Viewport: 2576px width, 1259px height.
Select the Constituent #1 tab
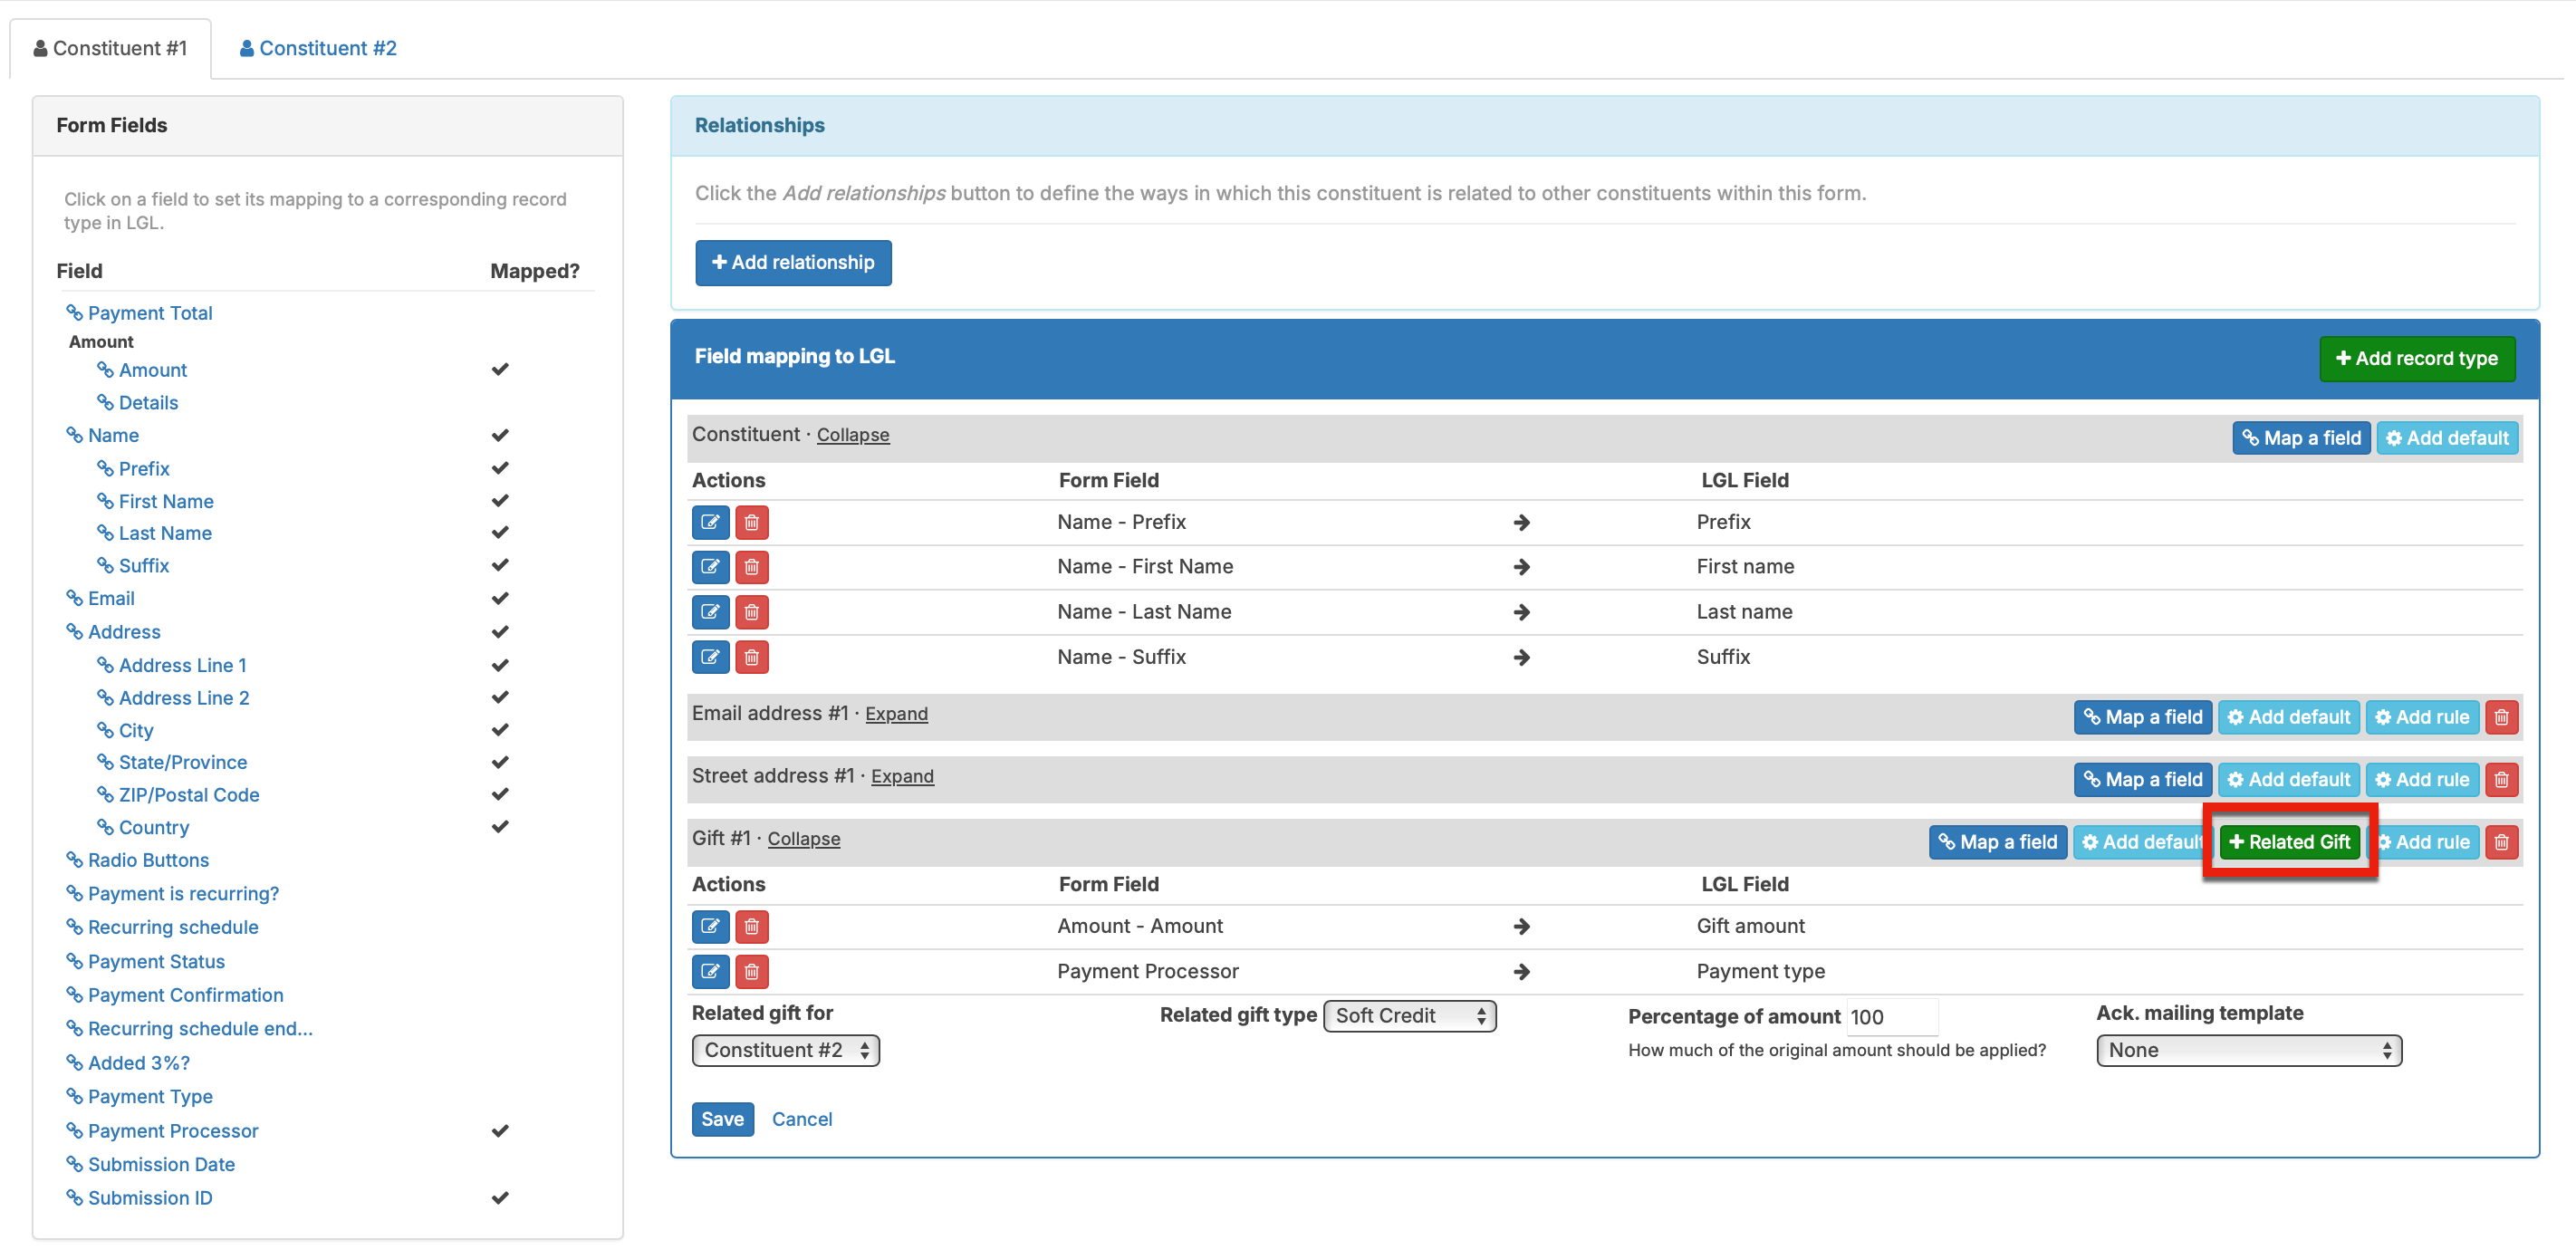(110, 48)
